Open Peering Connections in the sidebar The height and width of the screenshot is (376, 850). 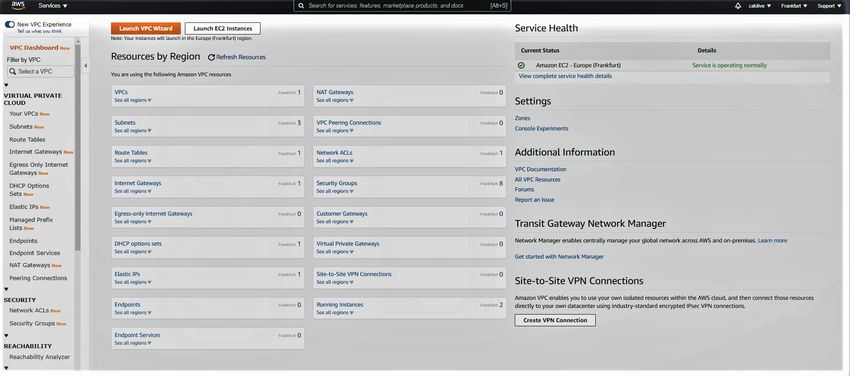[38, 278]
